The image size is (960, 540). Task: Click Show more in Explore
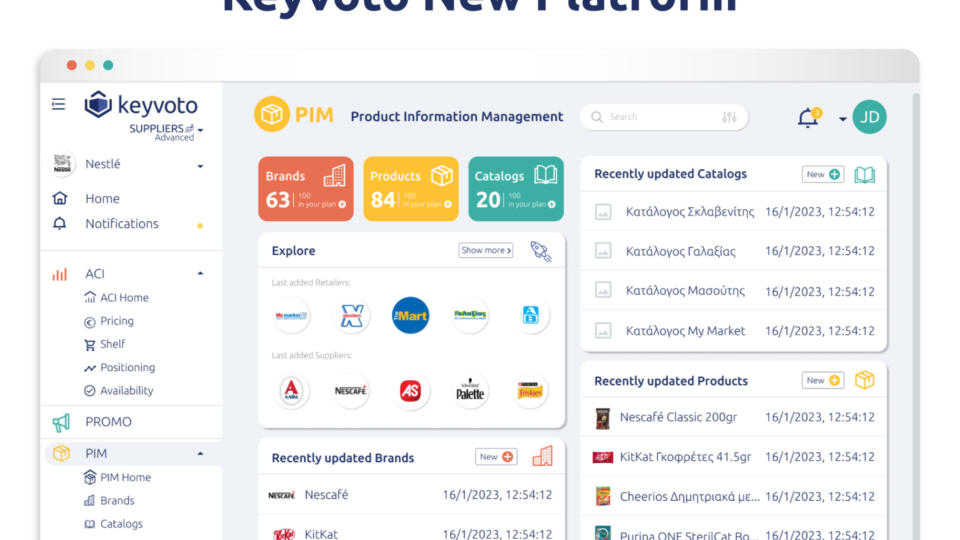[x=486, y=250]
